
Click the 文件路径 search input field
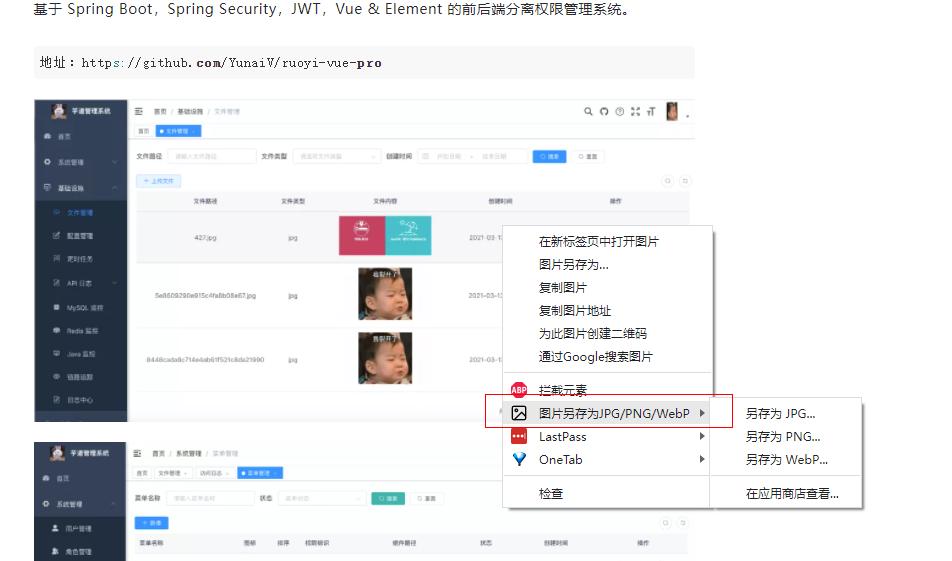pos(212,157)
